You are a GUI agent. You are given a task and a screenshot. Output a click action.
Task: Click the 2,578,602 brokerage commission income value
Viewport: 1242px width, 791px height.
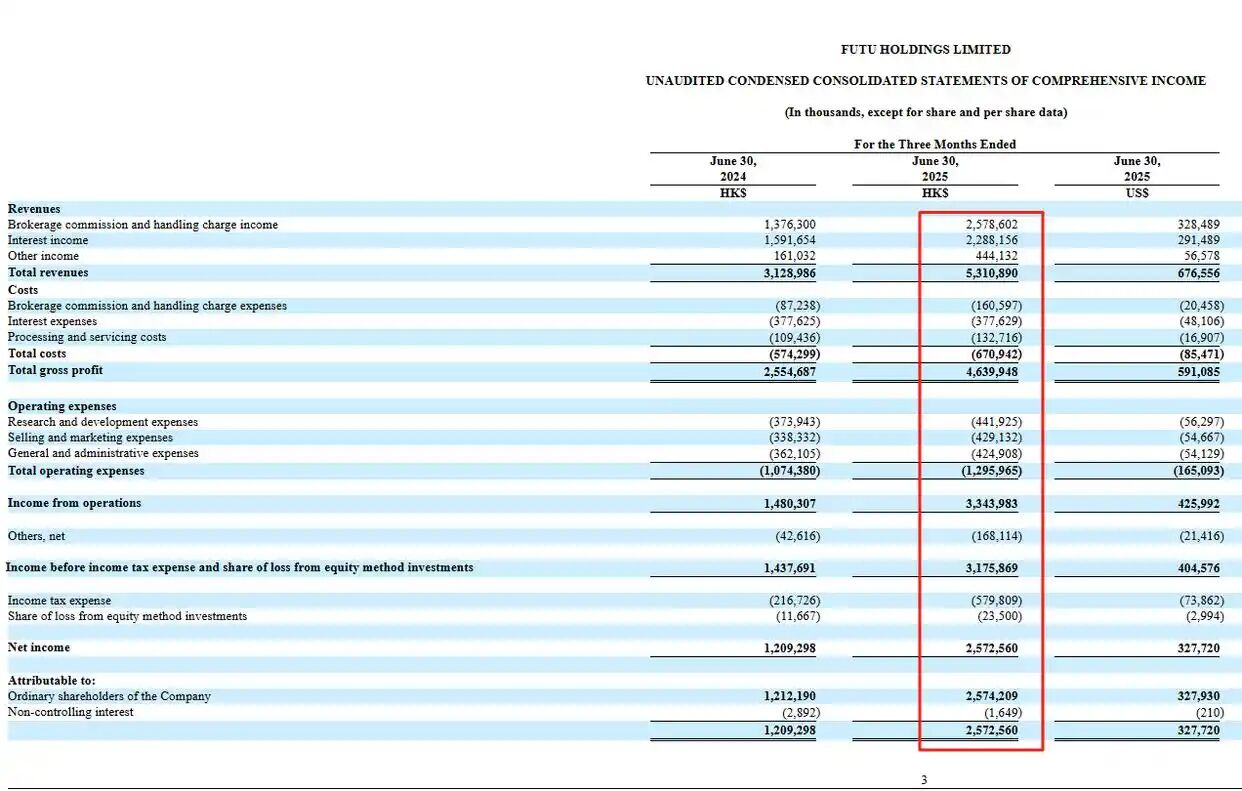(988, 225)
